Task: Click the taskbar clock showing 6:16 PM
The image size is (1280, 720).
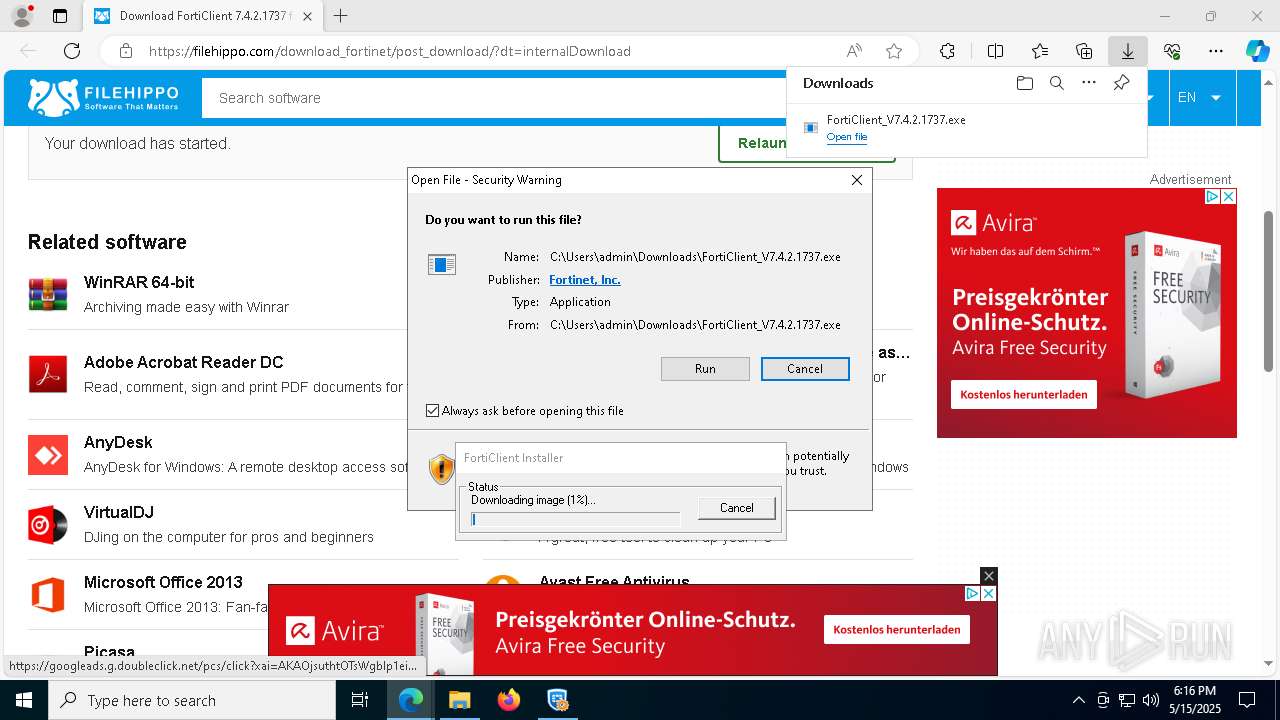Action: tap(1194, 700)
